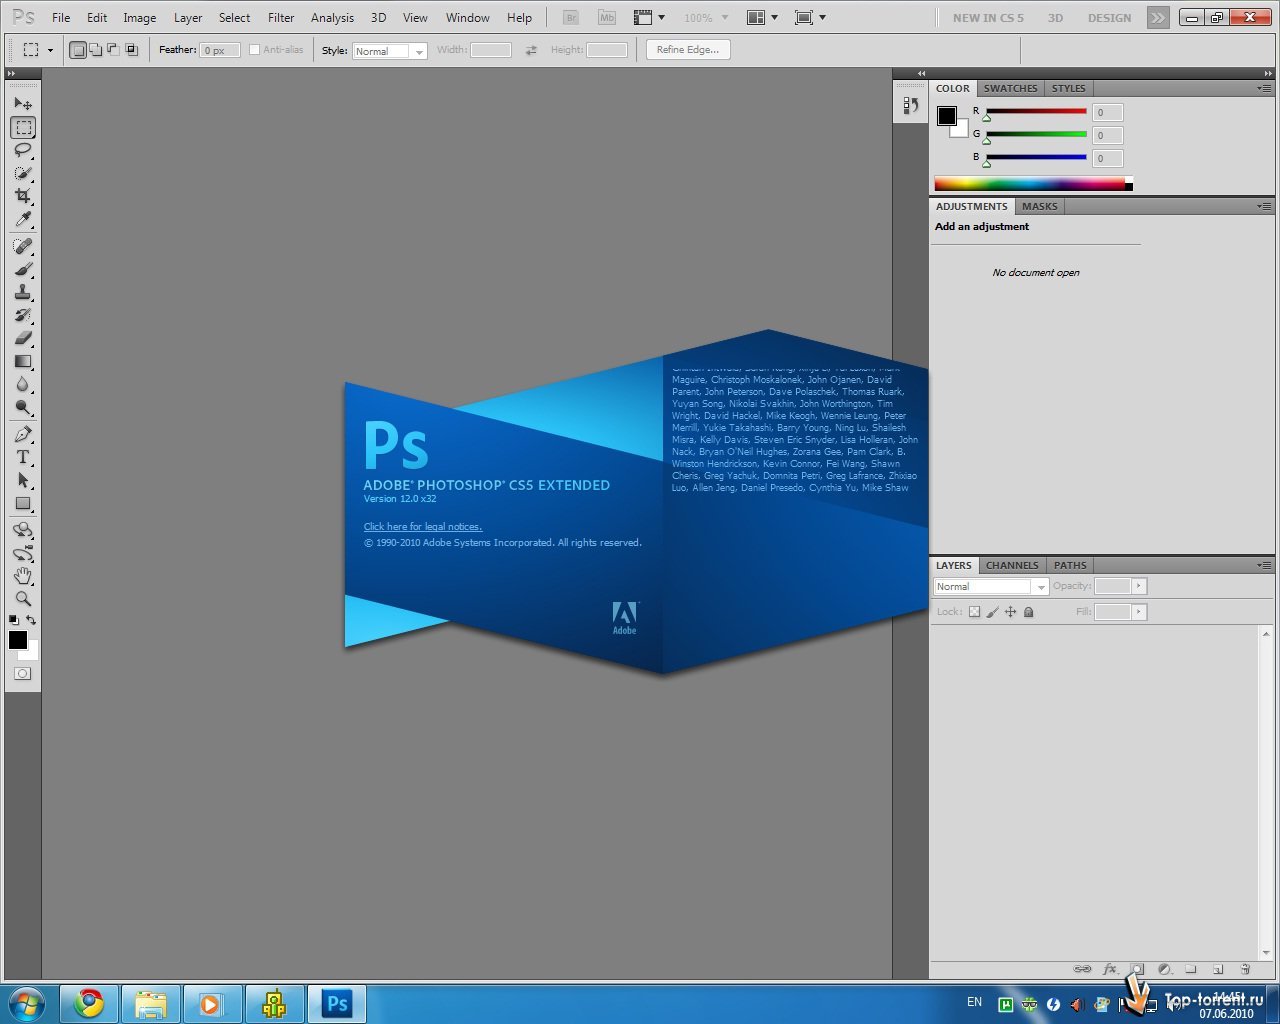The width and height of the screenshot is (1280, 1024).
Task: Open the layer blend mode dropdown
Action: coord(991,587)
